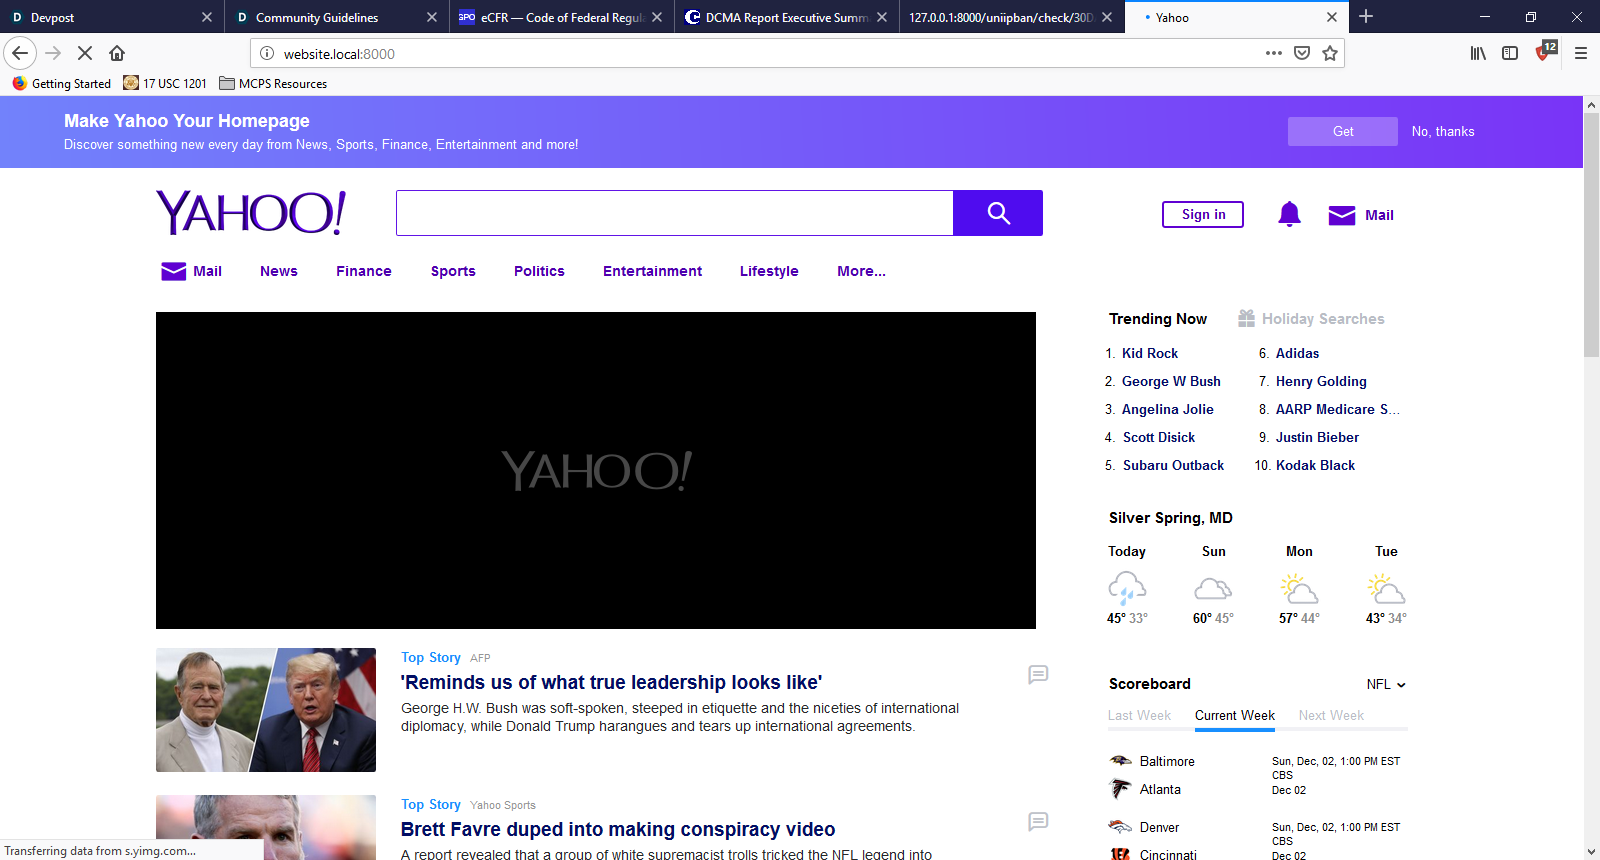The width and height of the screenshot is (1600, 860).
Task: Open the Firefox hamburger menu
Action: click(x=1581, y=53)
